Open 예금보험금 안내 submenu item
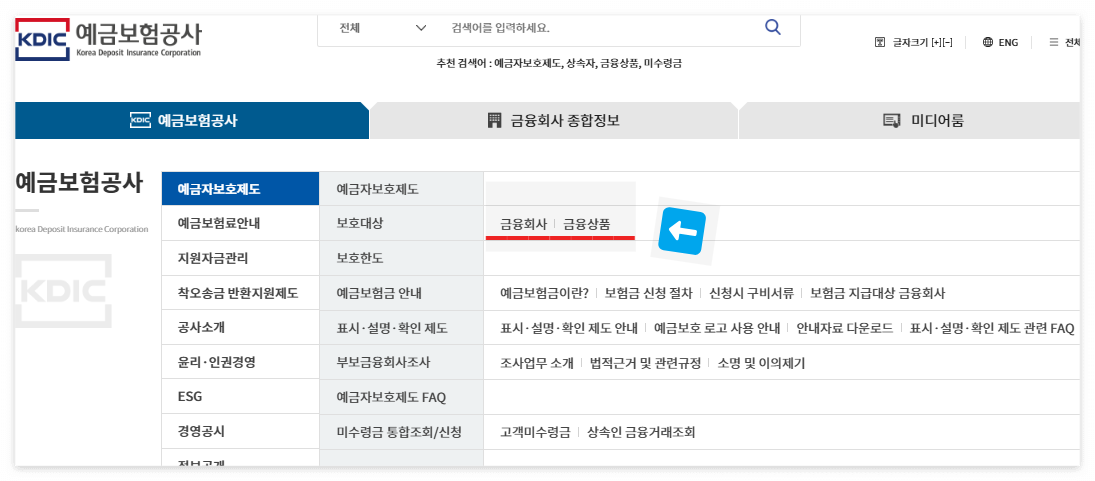The width and height of the screenshot is (1095, 481). [x=402, y=293]
